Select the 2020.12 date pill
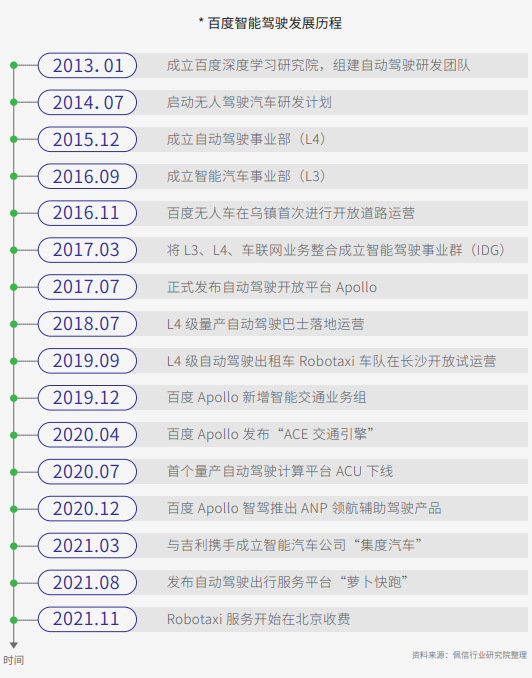Image resolution: width=532 pixels, height=678 pixels. (x=87, y=508)
